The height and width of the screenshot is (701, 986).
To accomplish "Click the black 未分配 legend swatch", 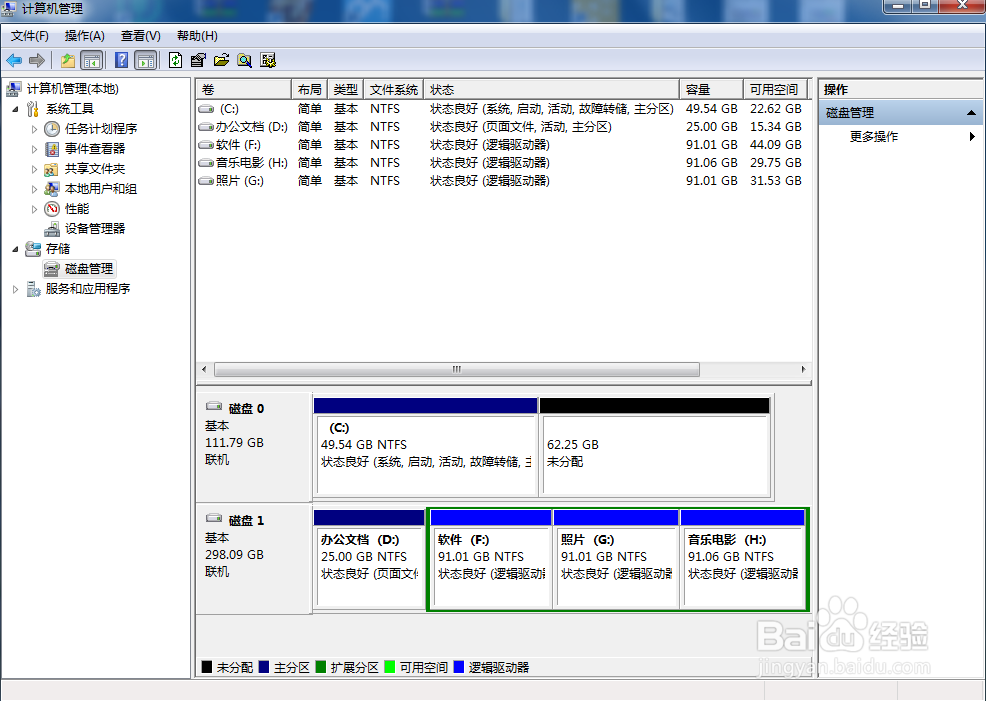I will (206, 667).
